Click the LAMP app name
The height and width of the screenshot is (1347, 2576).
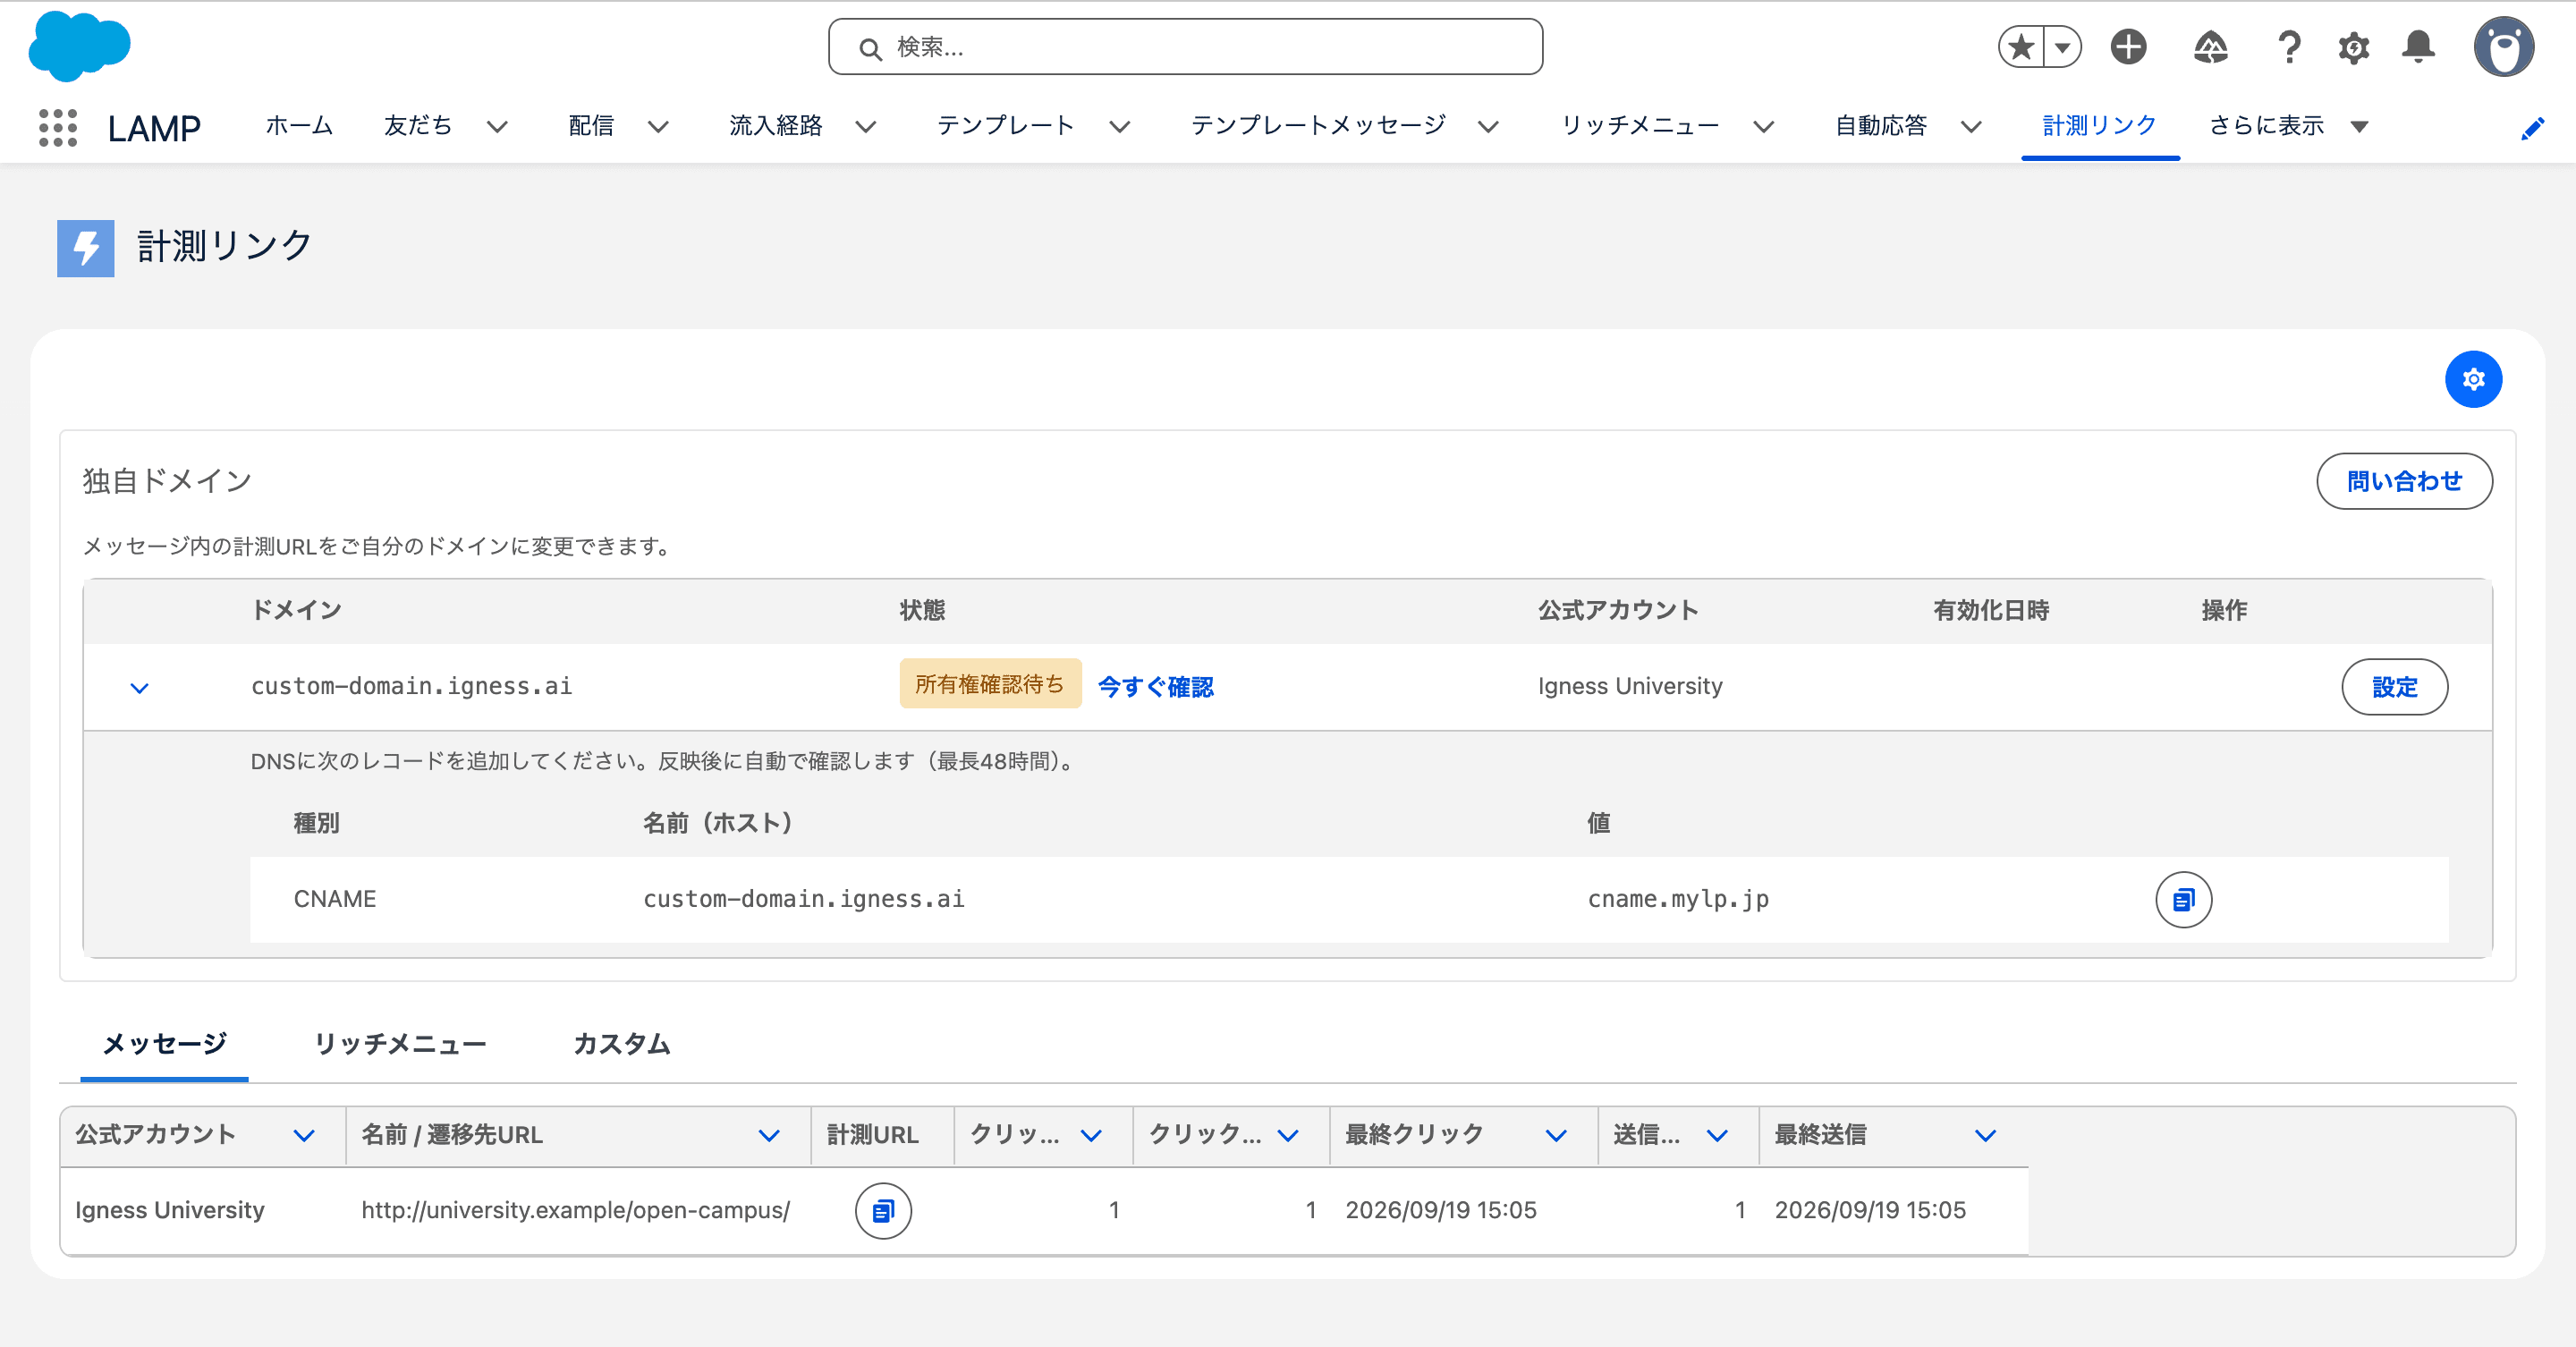coord(154,128)
